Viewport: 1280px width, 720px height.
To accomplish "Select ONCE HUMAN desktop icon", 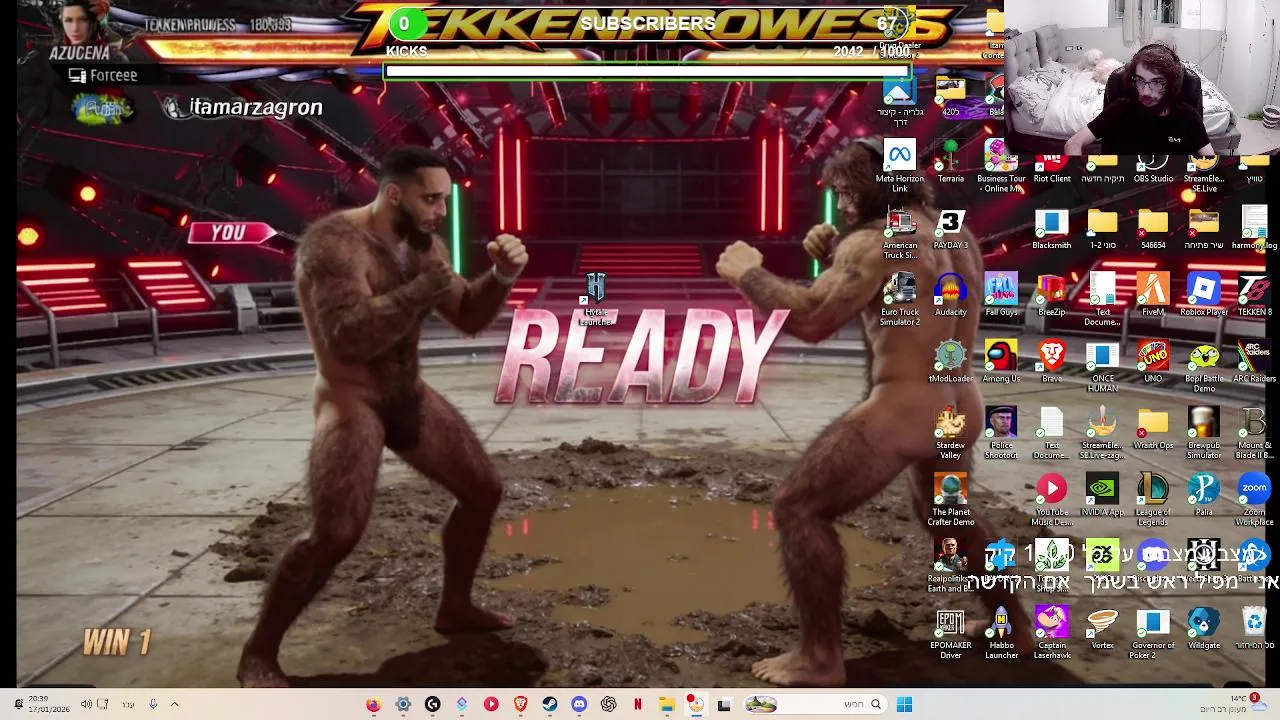I will pos(1102,367).
